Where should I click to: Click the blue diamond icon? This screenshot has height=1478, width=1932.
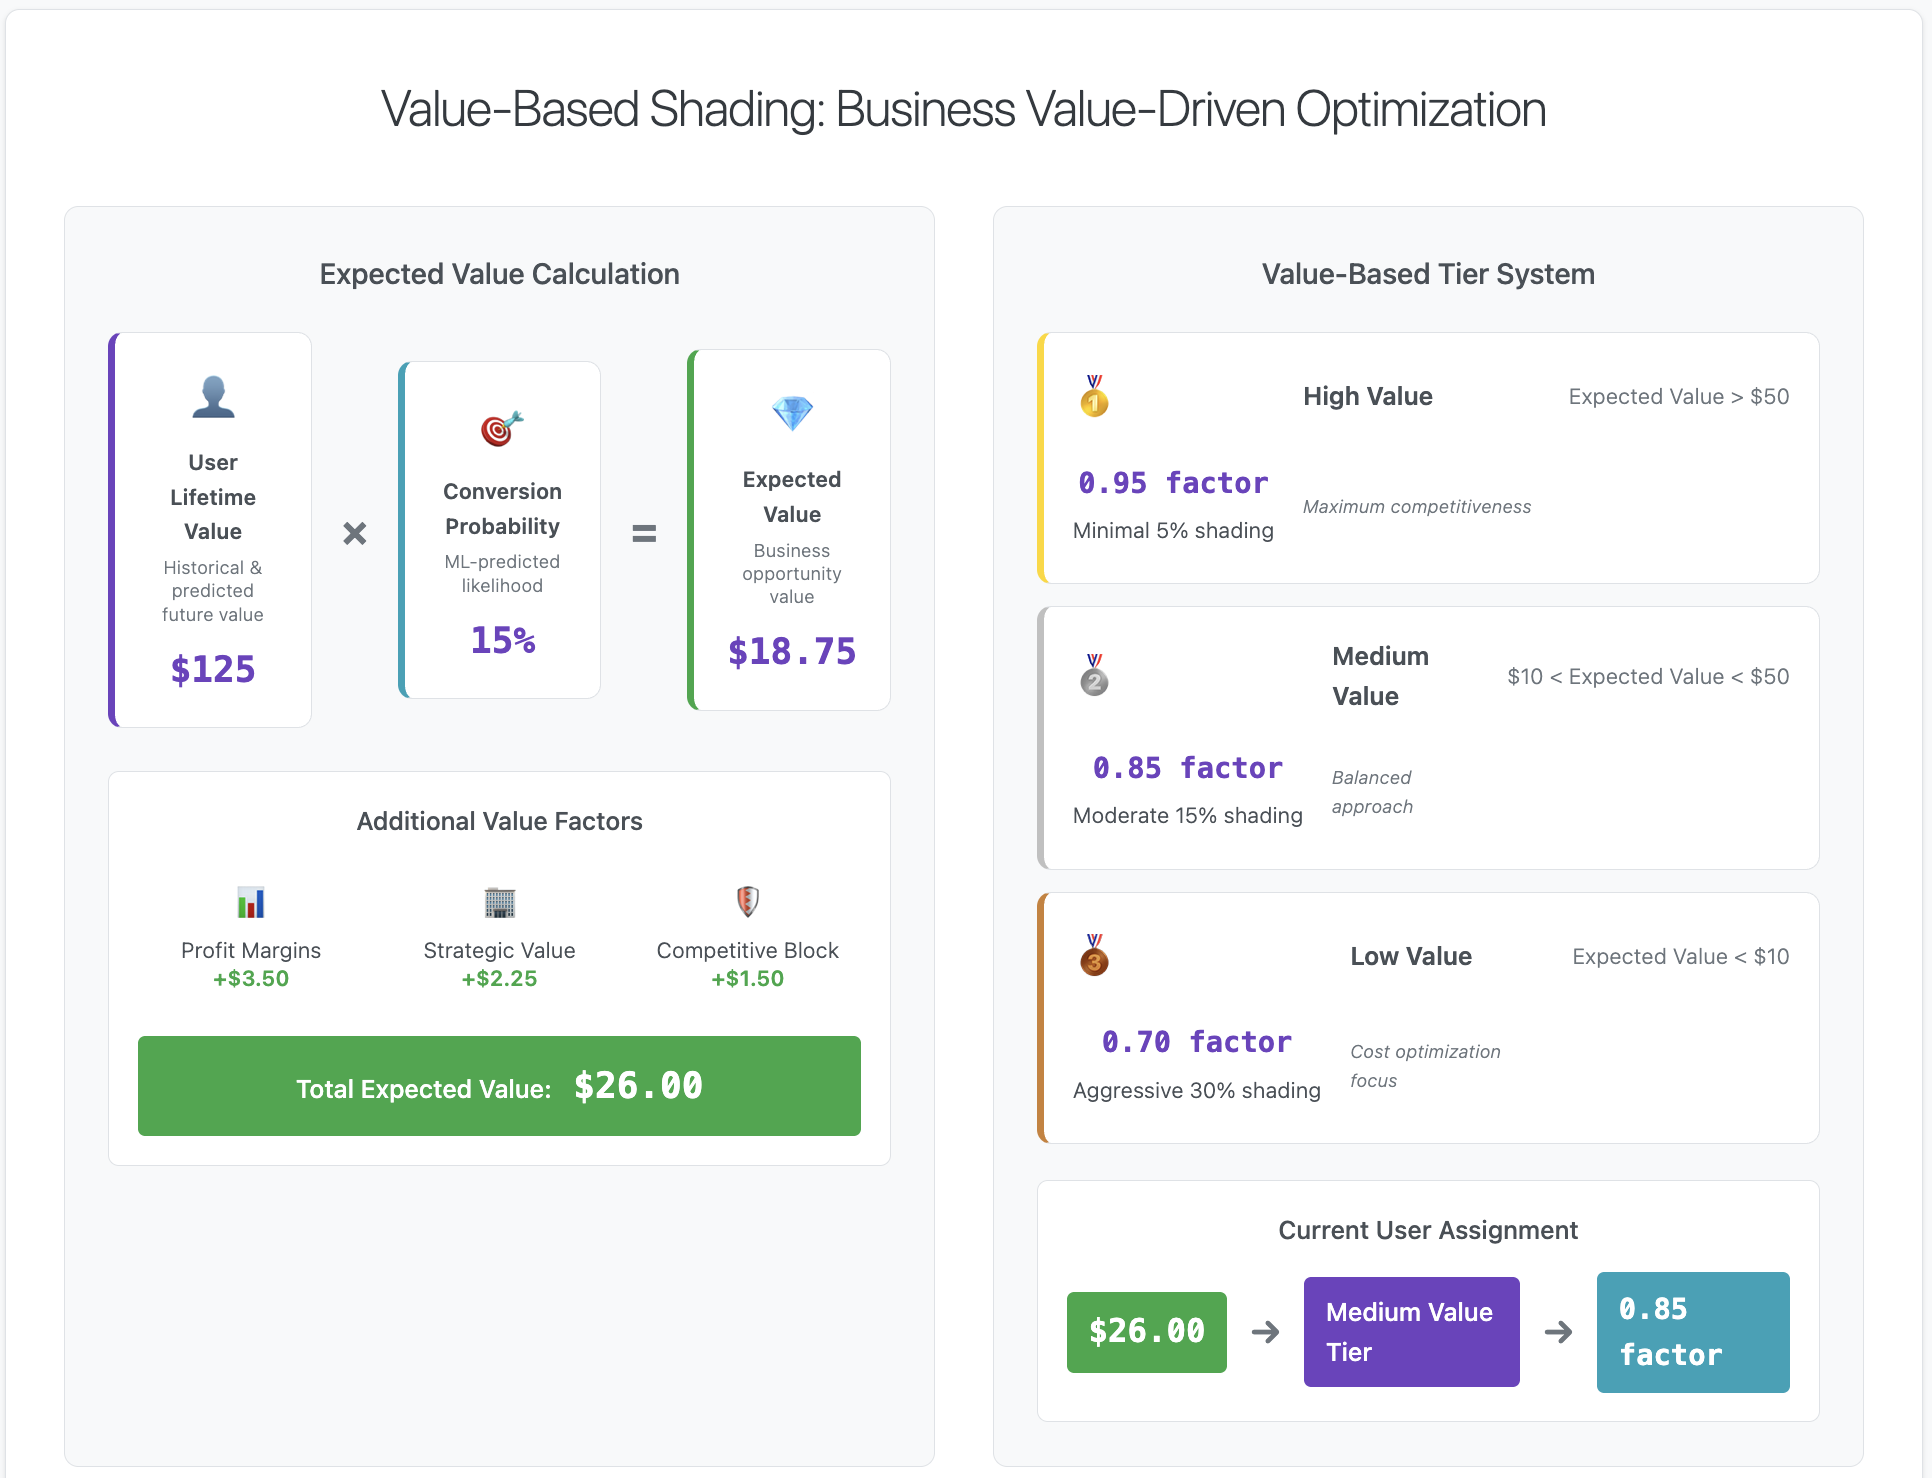(792, 413)
